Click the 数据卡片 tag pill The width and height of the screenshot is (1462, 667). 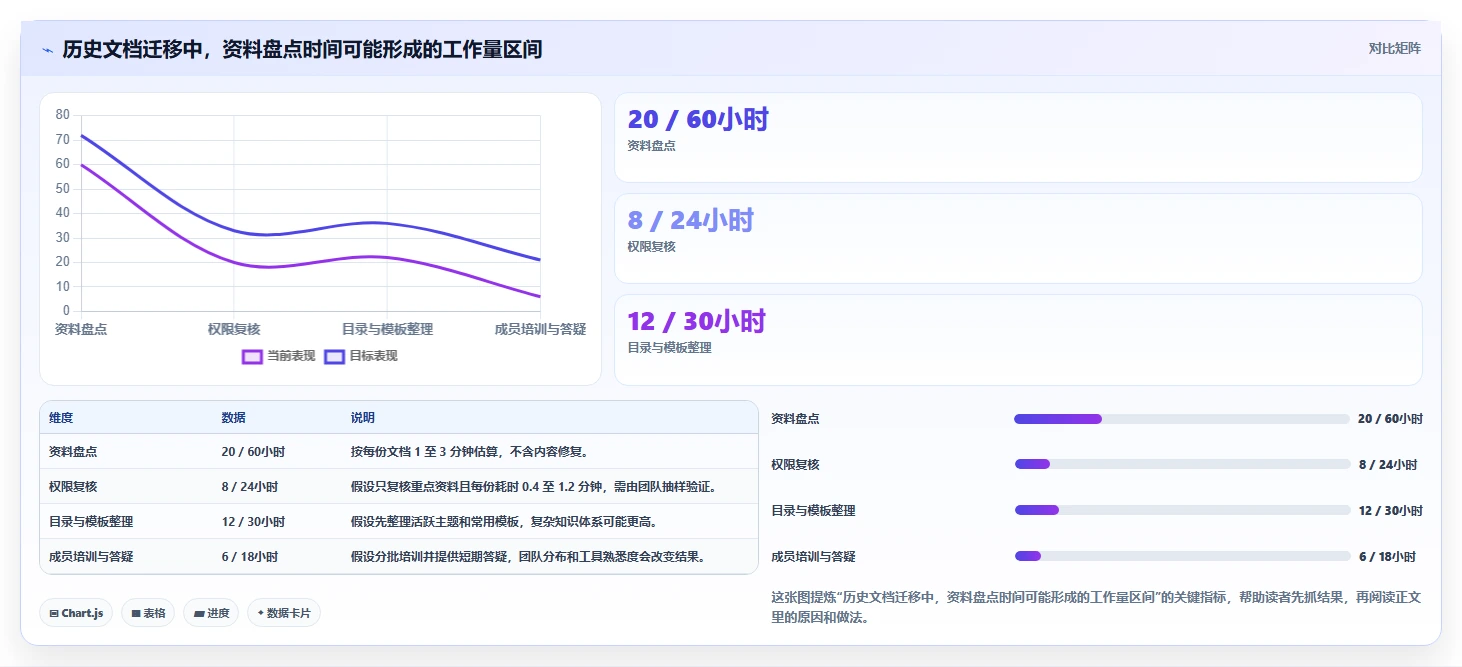(284, 613)
